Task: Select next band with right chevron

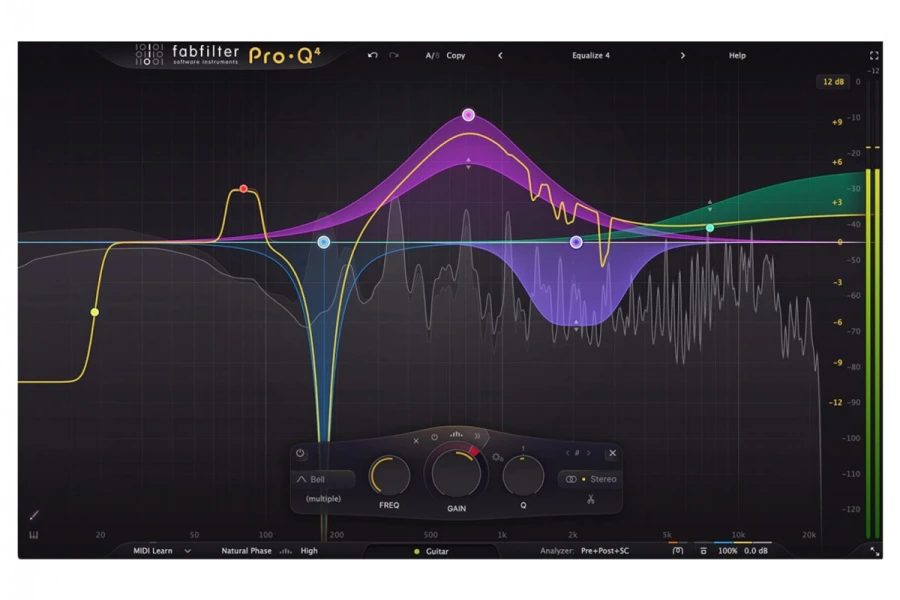Action: pyautogui.click(x=588, y=453)
